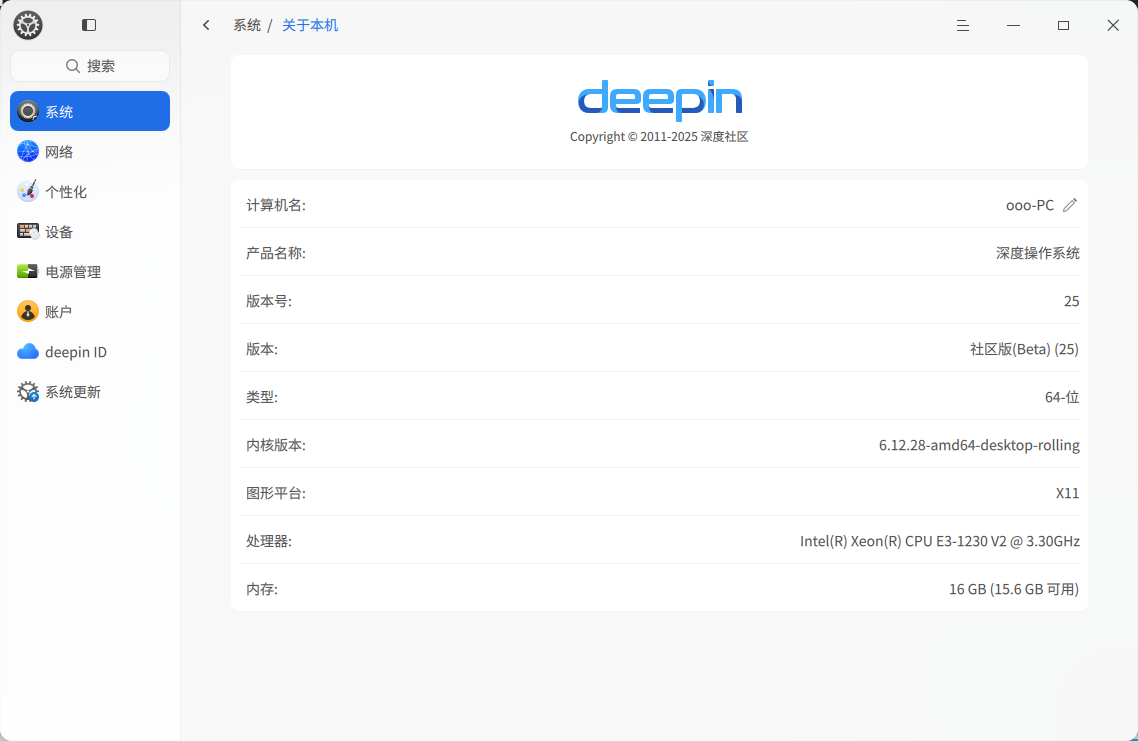Go back using the left arrow
This screenshot has height=741, width=1138.
[206, 25]
